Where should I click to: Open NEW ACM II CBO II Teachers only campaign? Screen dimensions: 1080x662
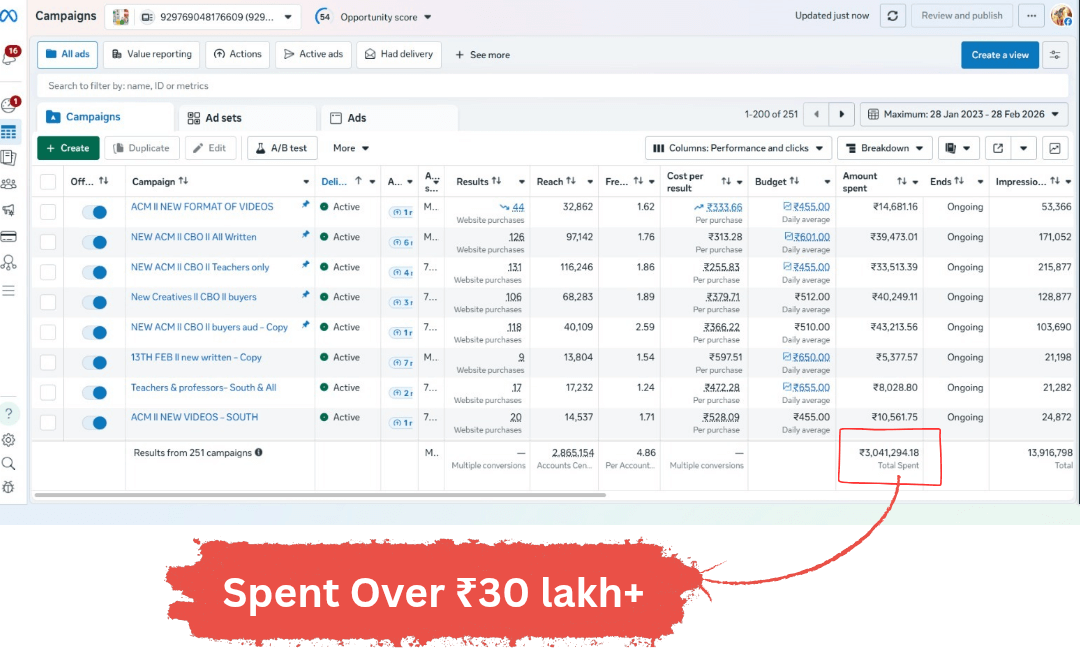pyautogui.click(x=200, y=267)
